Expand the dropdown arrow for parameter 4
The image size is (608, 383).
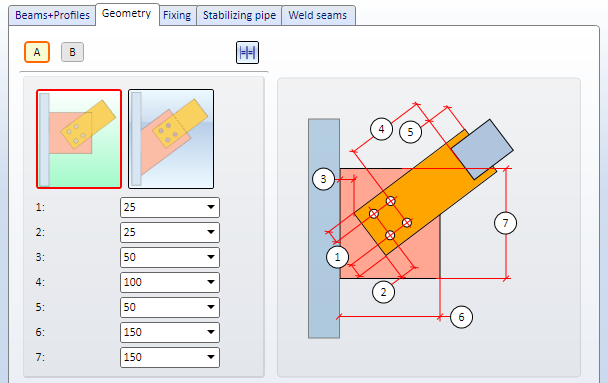(211, 282)
